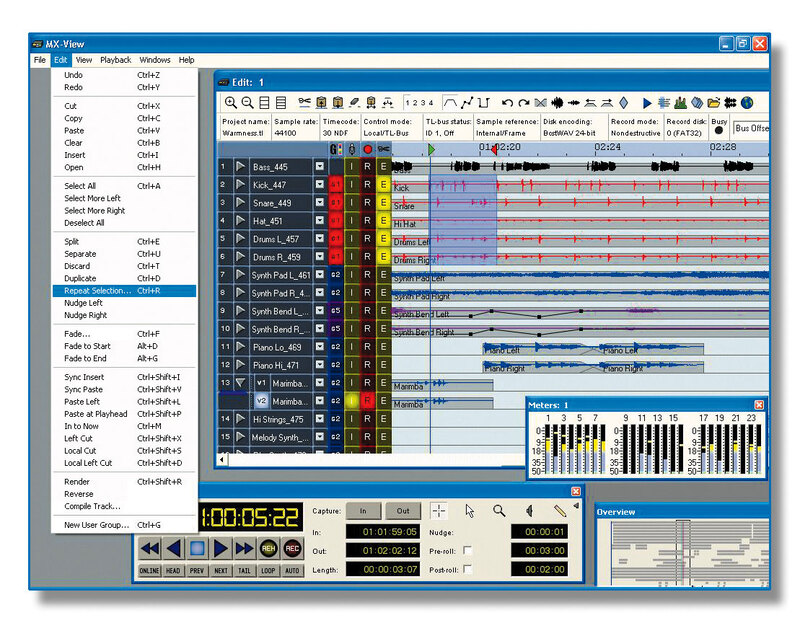Screen dimensions: 800x623
Task: Toggle input monitor I on Snare_449 track
Action: (x=352, y=203)
